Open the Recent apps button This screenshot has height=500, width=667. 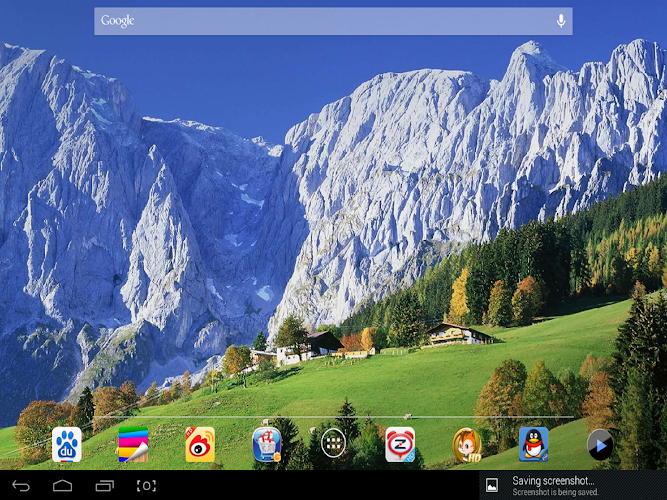tap(105, 486)
